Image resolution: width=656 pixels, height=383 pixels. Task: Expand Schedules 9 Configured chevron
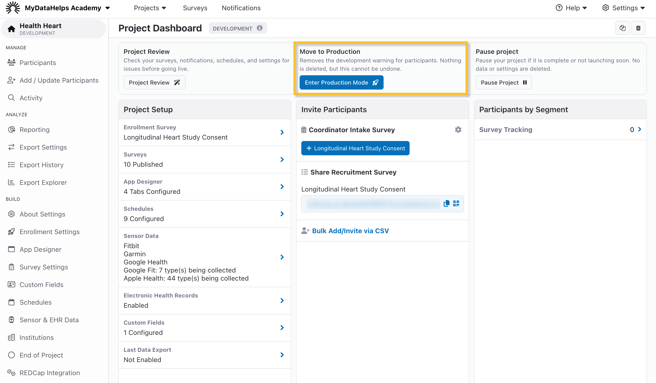[282, 214]
